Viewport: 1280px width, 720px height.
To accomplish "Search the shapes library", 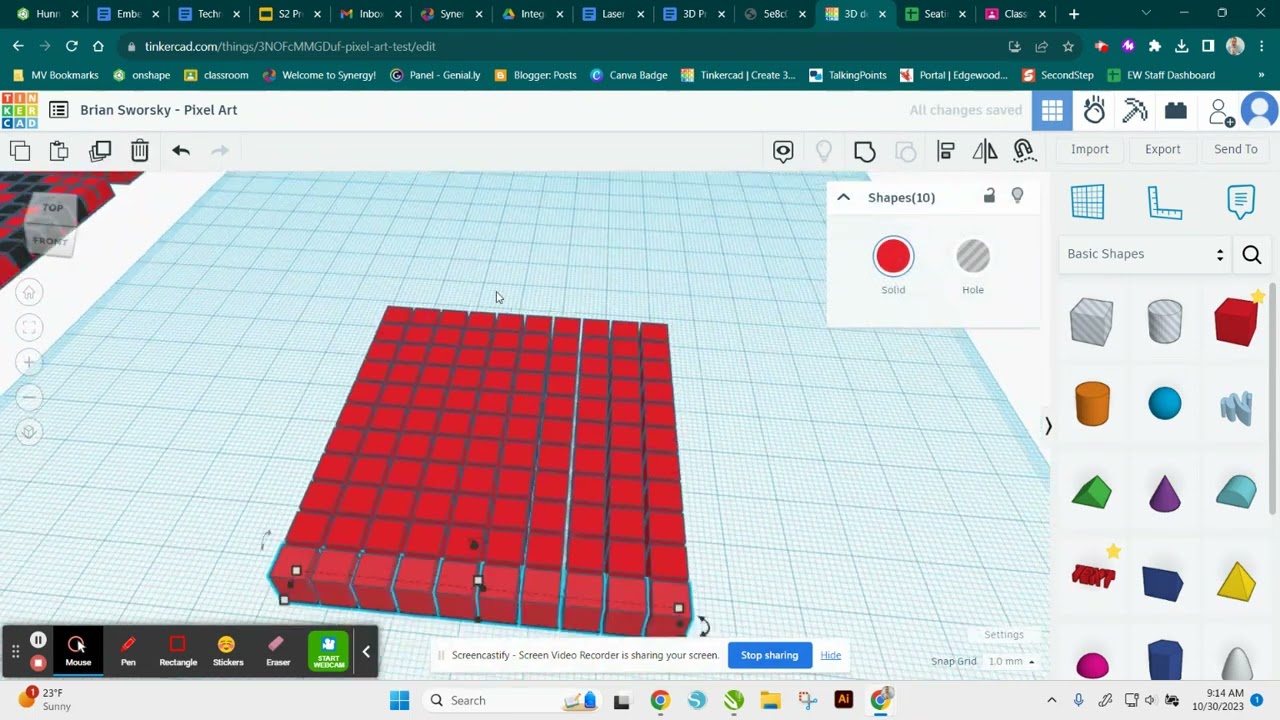I will (x=1251, y=255).
